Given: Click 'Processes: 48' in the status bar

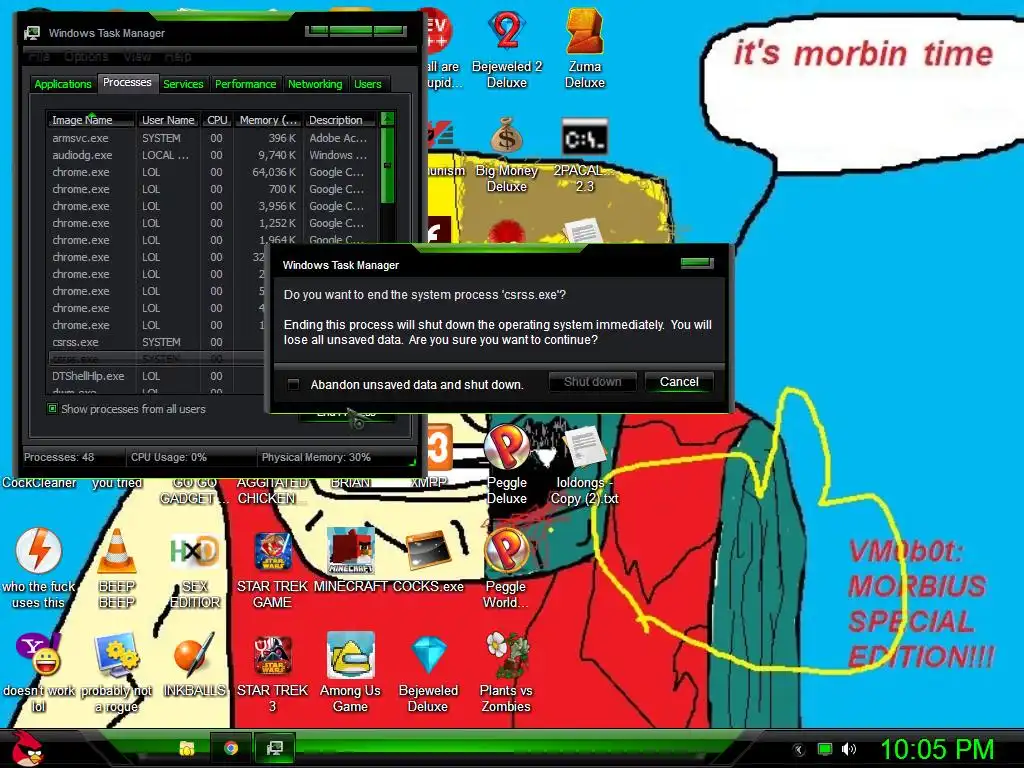Looking at the screenshot, I should (59, 457).
